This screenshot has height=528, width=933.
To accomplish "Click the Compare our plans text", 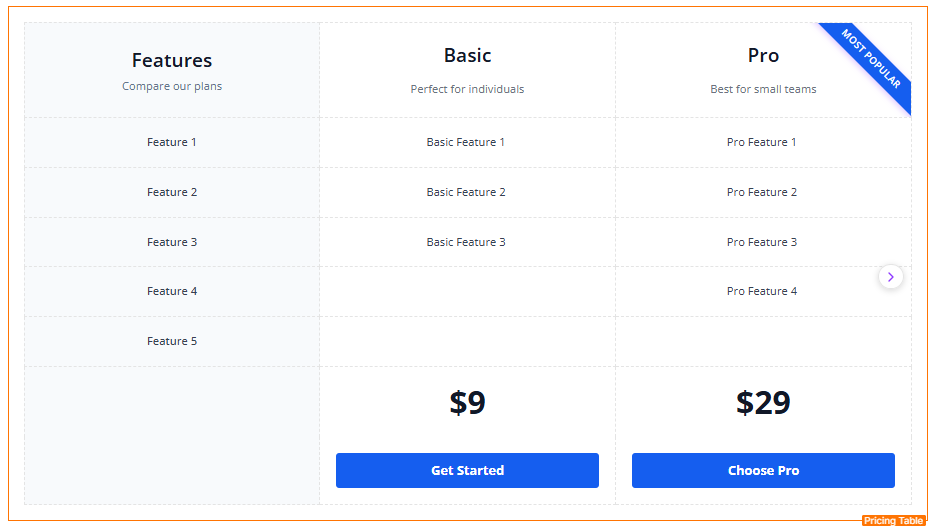I will click(172, 86).
